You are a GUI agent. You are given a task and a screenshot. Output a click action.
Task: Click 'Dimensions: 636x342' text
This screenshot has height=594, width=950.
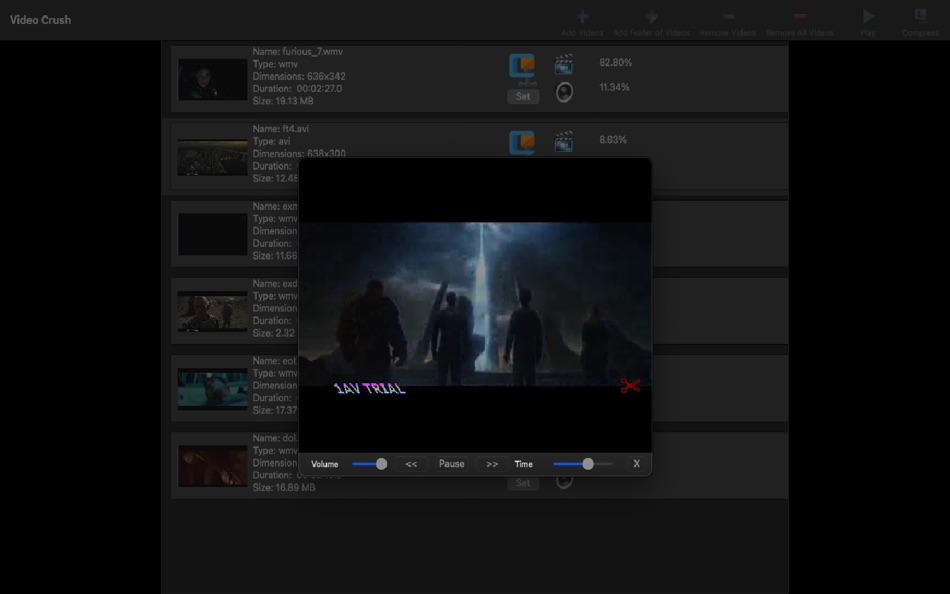point(299,76)
